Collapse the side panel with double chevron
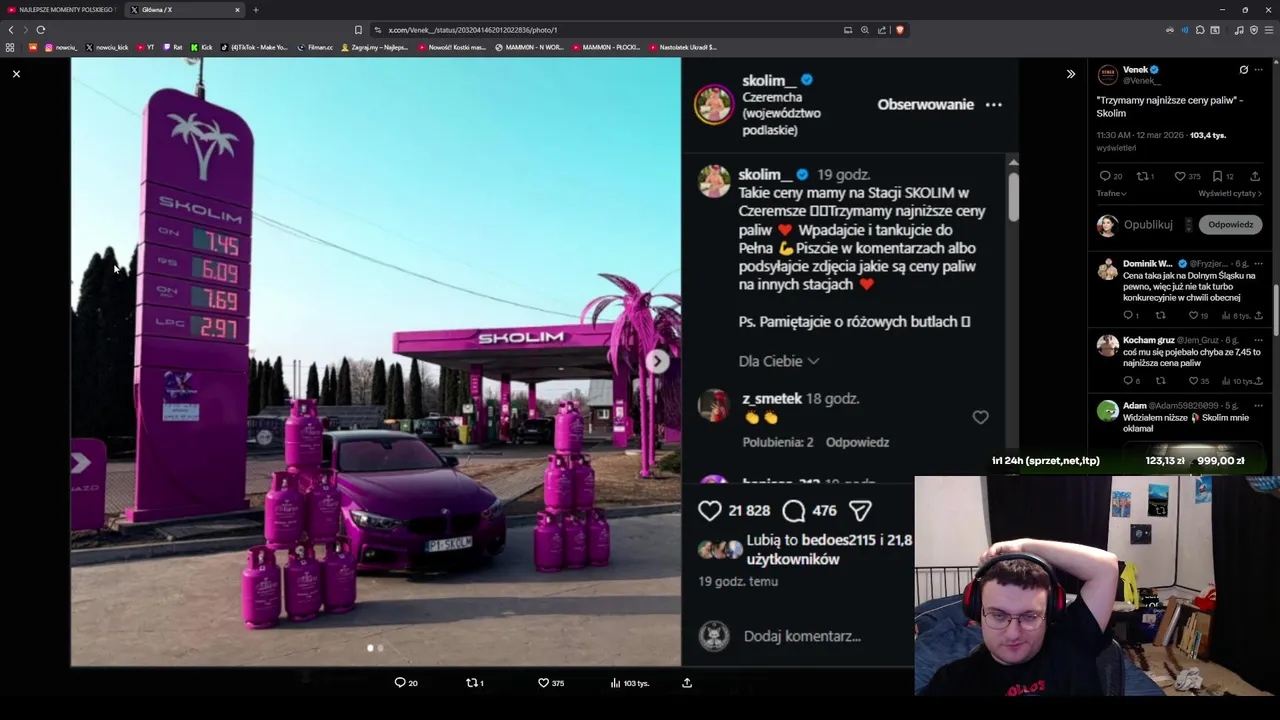This screenshot has height=720, width=1280. click(x=1071, y=74)
